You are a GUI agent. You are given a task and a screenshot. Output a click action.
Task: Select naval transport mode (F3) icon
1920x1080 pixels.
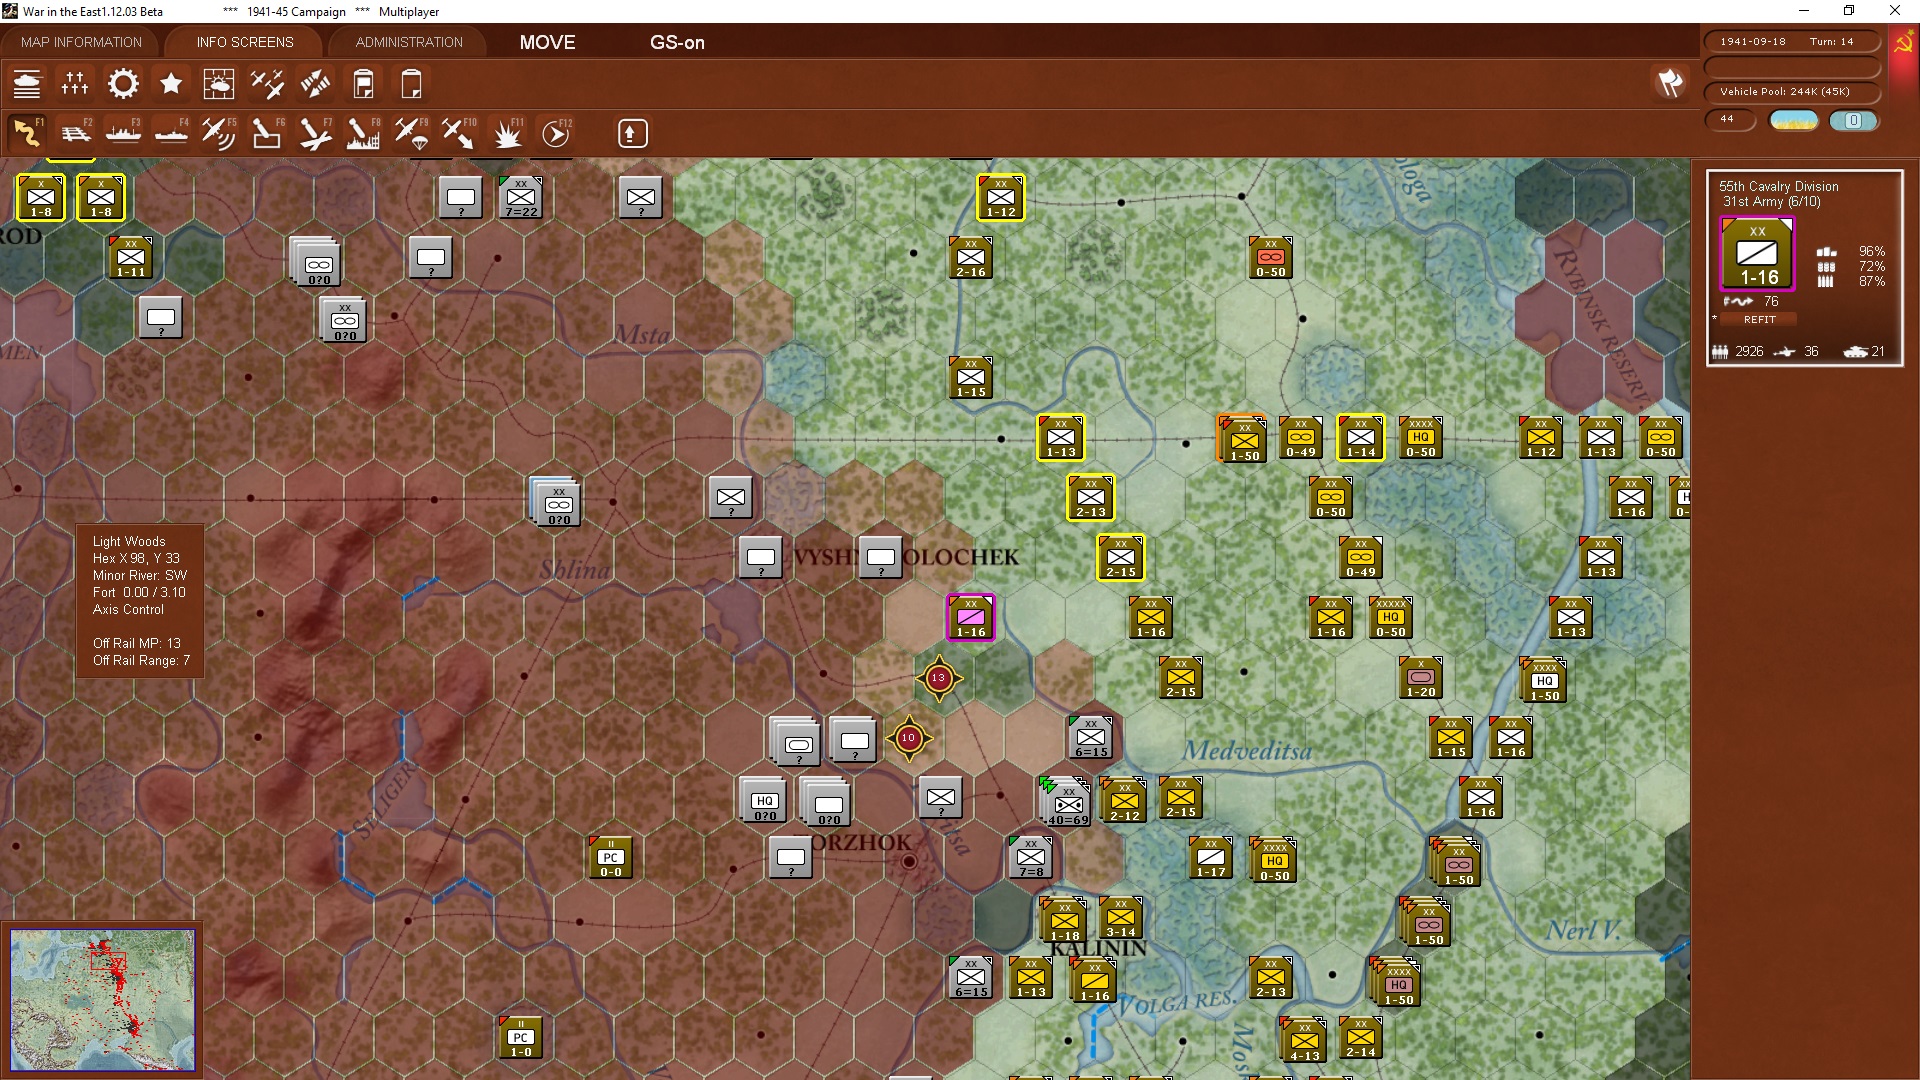click(123, 133)
